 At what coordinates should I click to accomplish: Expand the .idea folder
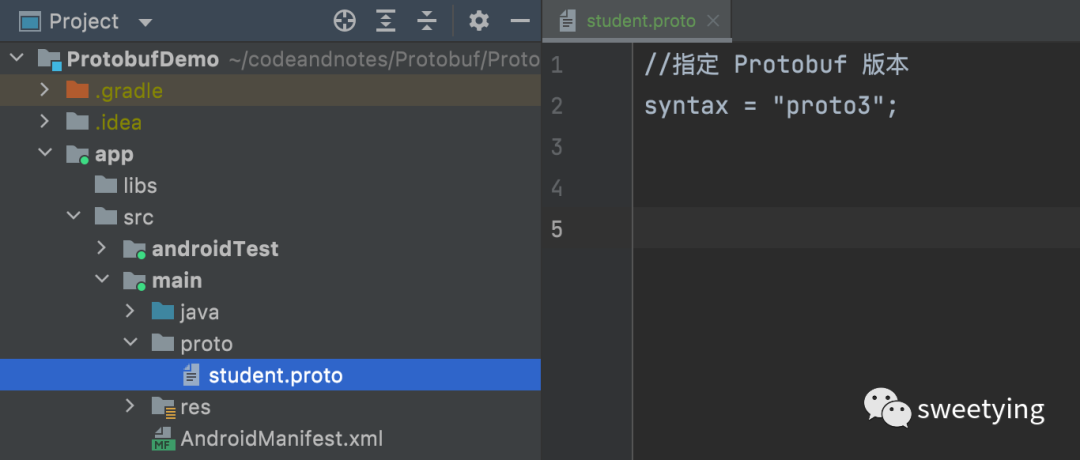click(x=44, y=122)
